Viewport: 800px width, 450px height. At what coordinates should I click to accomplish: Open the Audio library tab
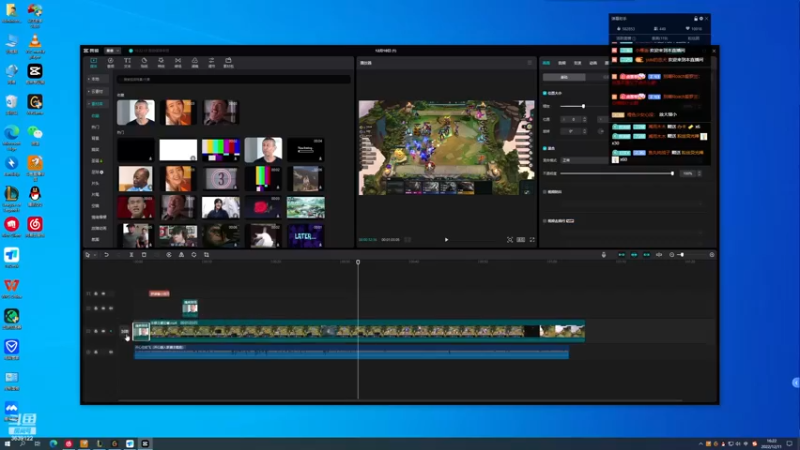point(110,62)
